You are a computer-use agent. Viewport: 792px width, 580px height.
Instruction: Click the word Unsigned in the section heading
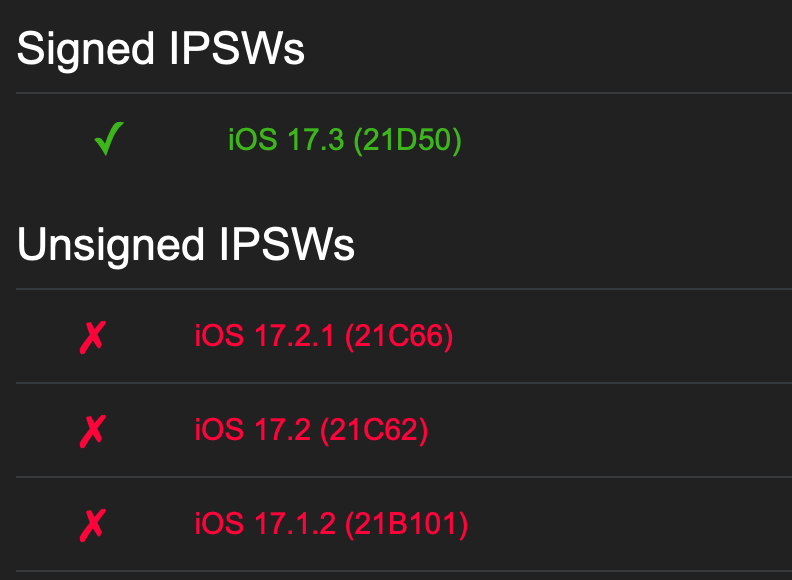click(111, 244)
